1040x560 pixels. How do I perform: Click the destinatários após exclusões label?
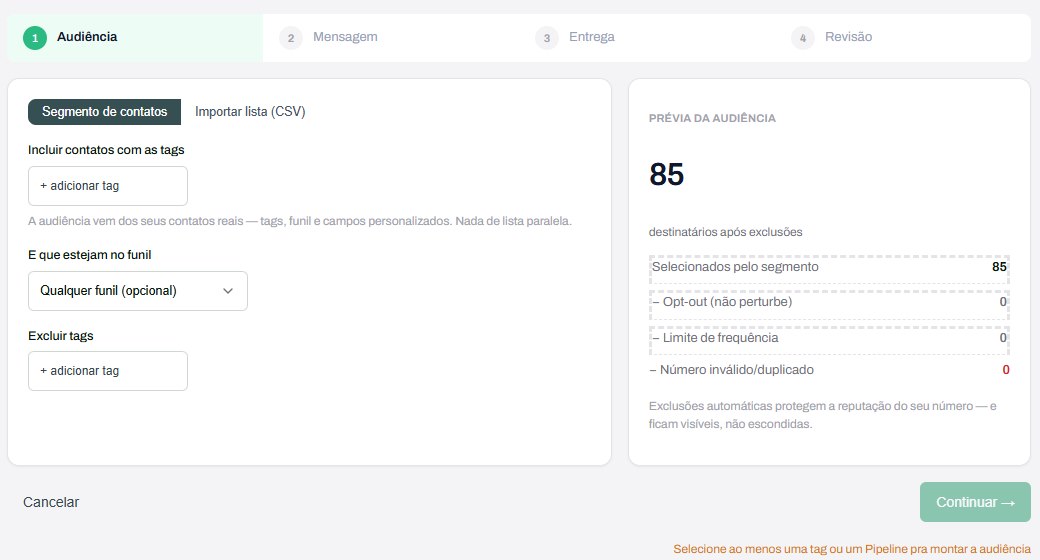tap(725, 232)
